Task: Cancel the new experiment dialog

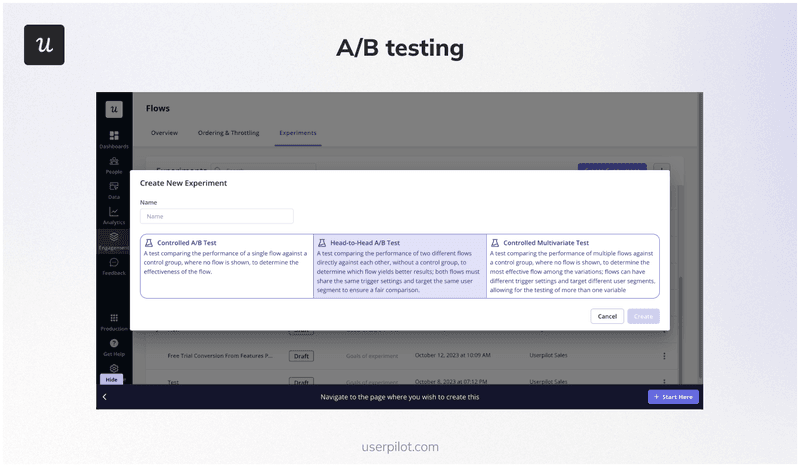Action: [x=606, y=316]
